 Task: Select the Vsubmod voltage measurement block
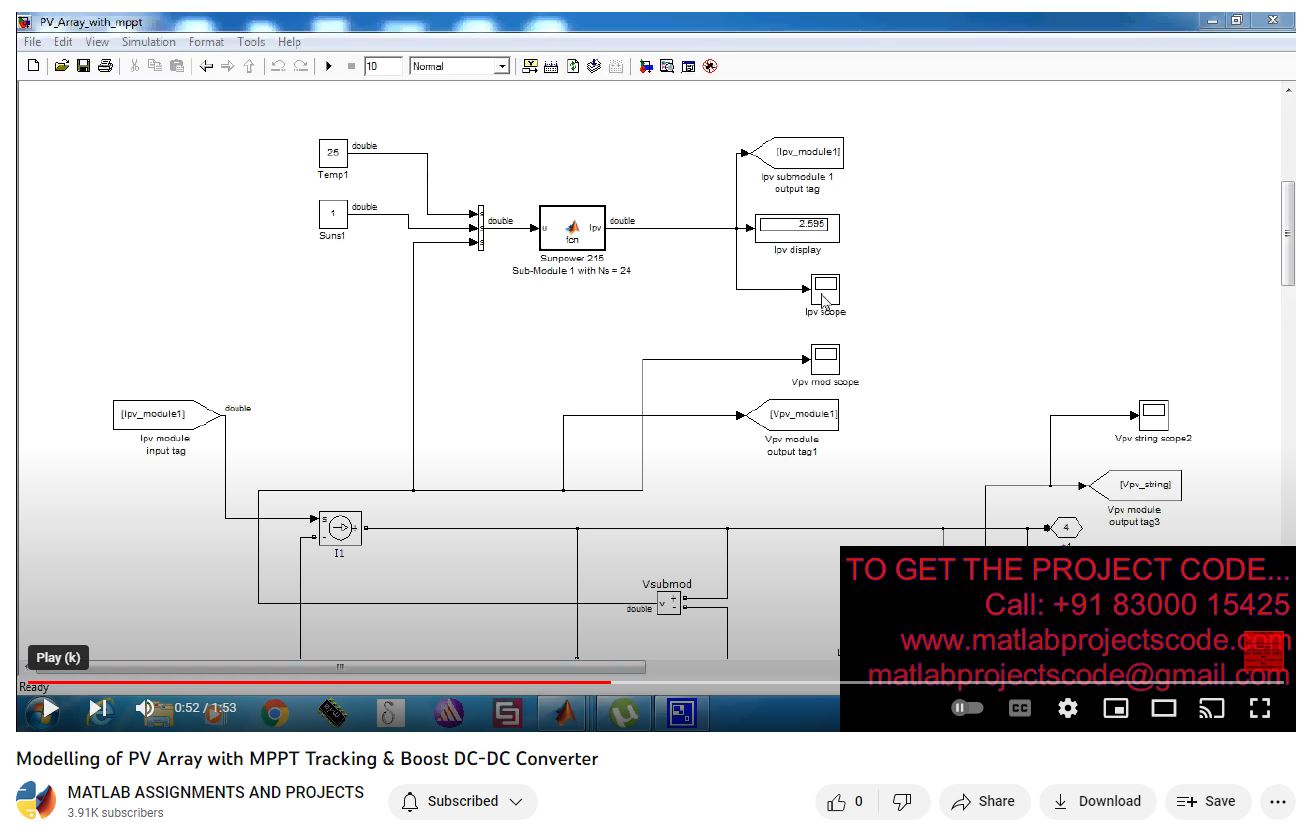tap(668, 602)
